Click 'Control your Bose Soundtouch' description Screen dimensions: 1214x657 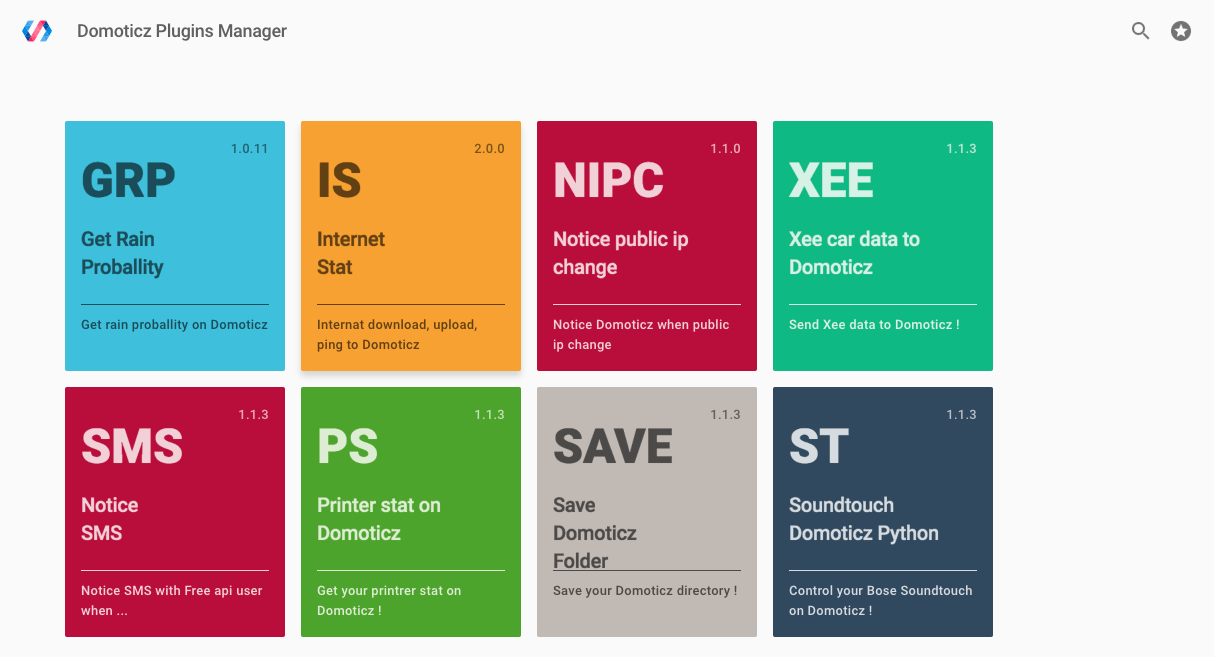tap(881, 601)
